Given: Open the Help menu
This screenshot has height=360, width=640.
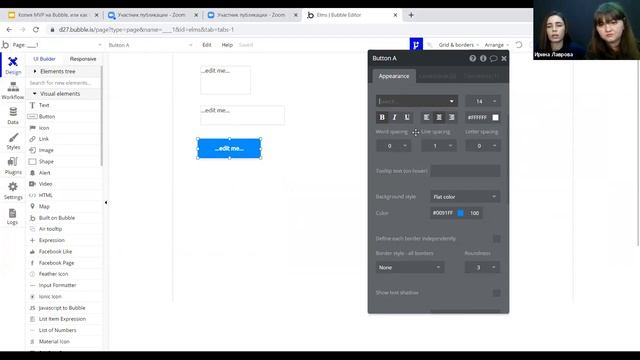Looking at the screenshot, I should coord(227,45).
